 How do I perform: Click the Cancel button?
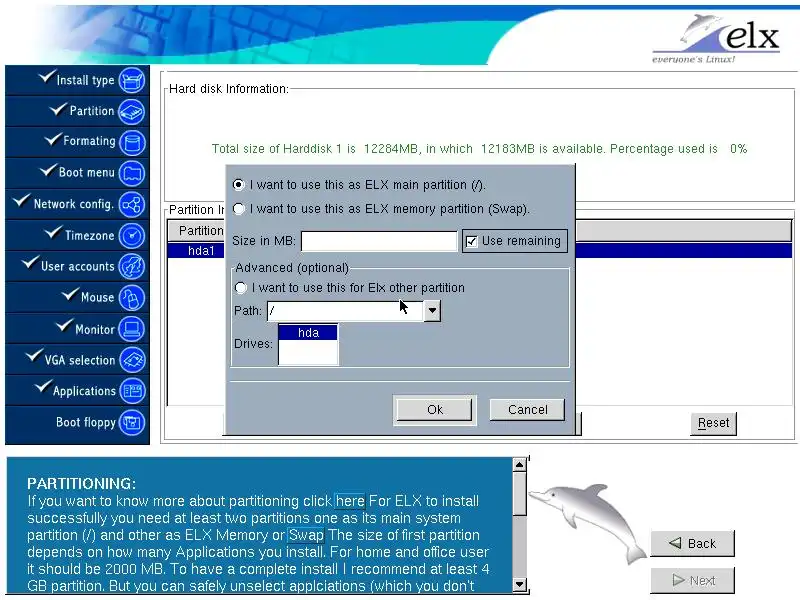(528, 410)
